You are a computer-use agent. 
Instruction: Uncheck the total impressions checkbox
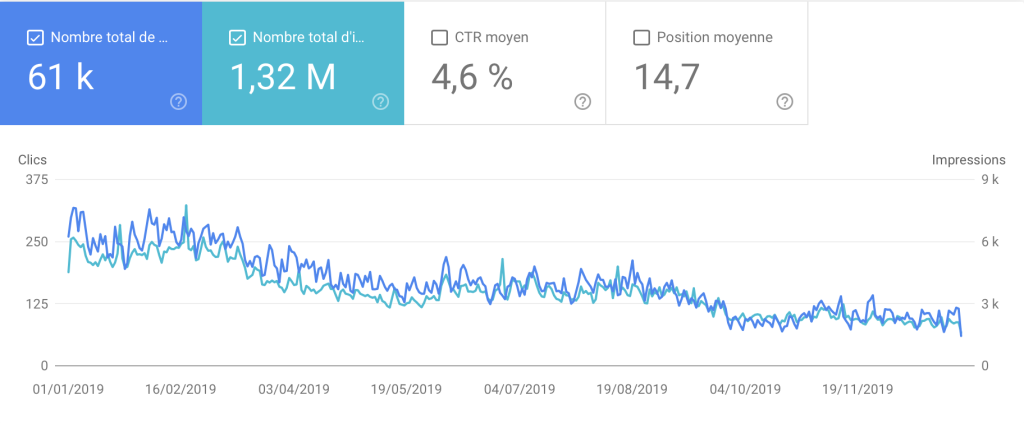point(237,38)
